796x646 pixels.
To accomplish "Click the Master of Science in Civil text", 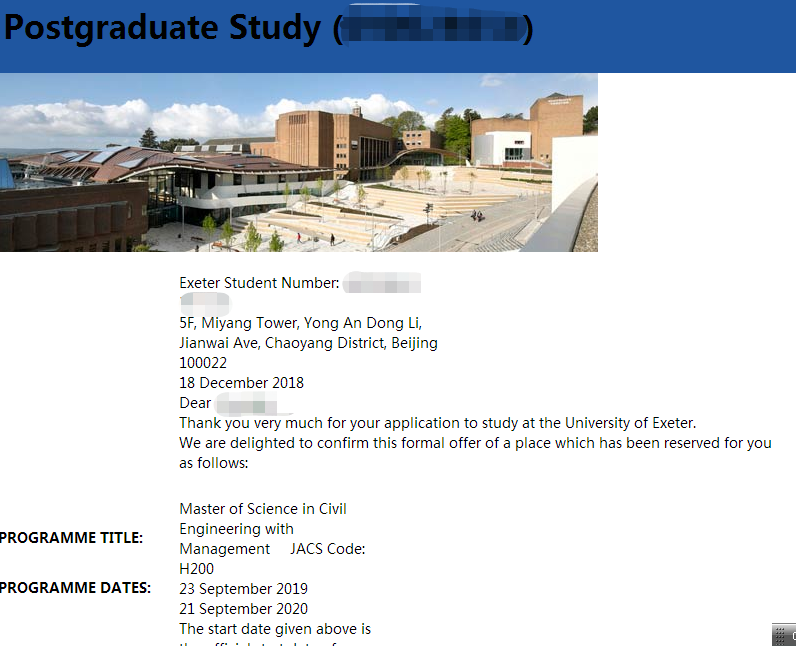I will coord(263,509).
